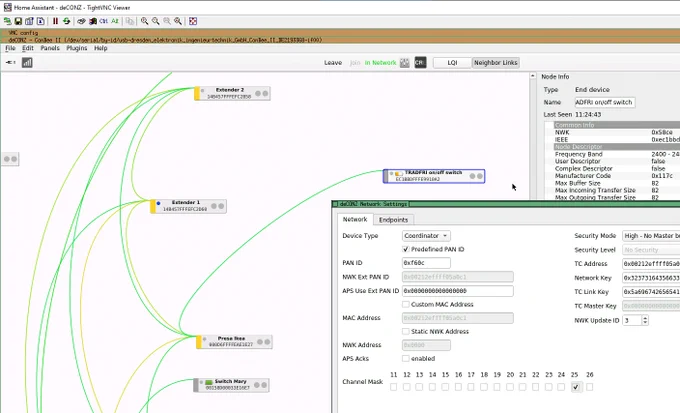Click the scroll up arrow beside Node Info
Image resolution: width=680 pixels, height=413 pixels.
coord(533,76)
